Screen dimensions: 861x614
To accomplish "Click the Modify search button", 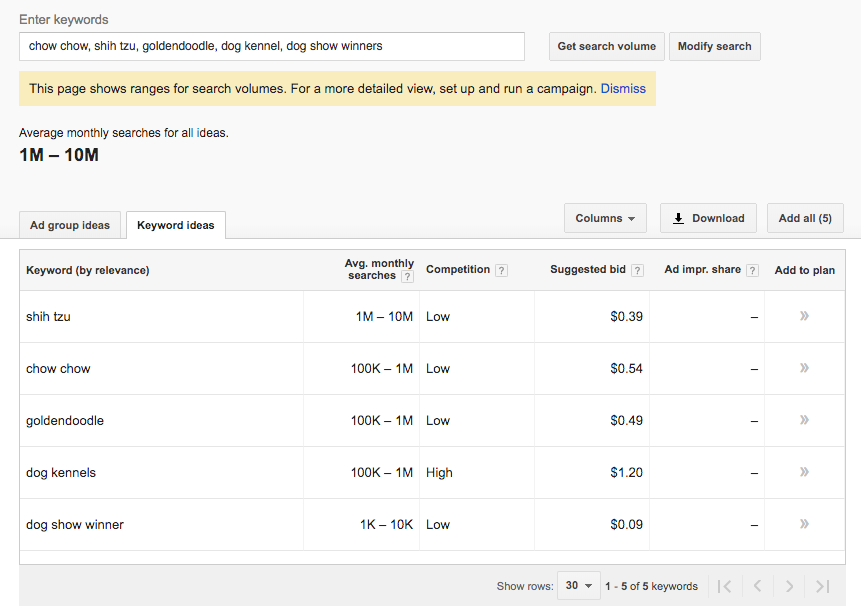I will [714, 46].
